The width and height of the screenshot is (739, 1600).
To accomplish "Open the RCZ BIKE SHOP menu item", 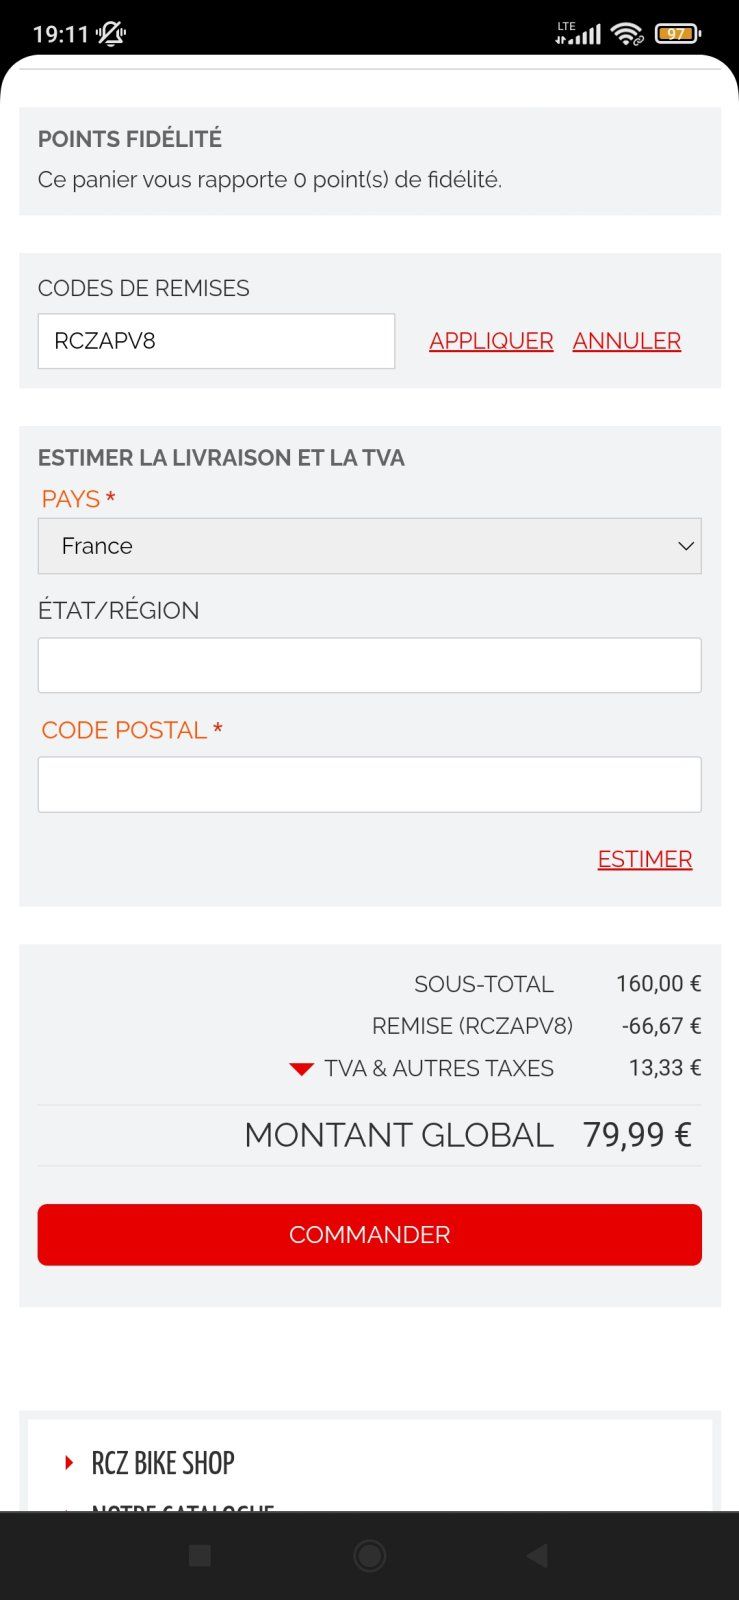I will tap(163, 1463).
